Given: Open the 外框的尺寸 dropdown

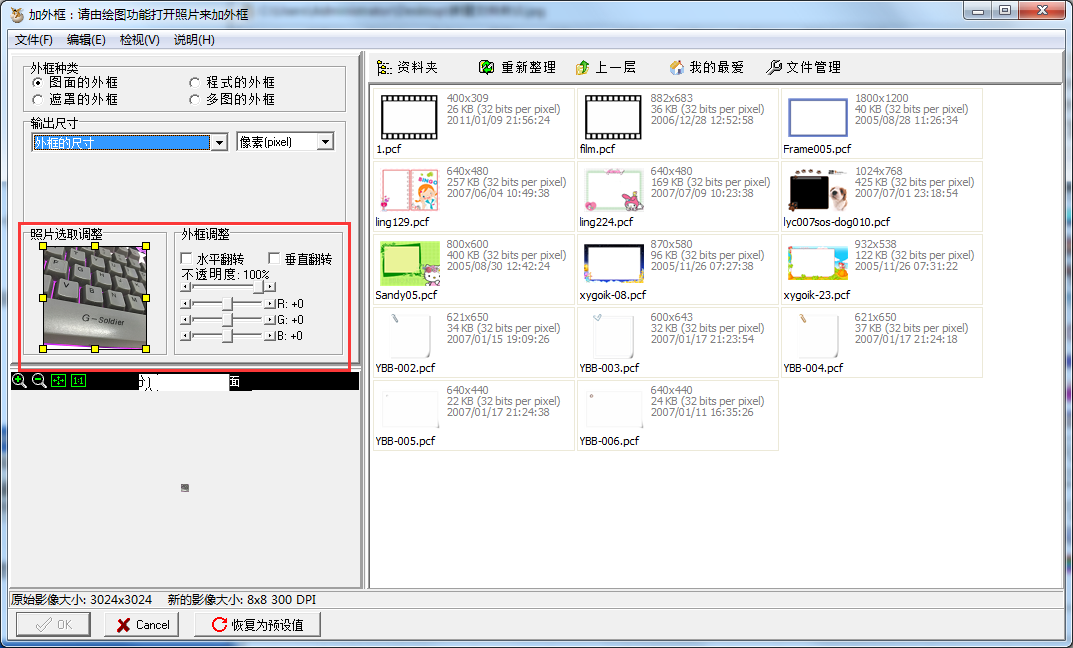Looking at the screenshot, I should click(218, 141).
